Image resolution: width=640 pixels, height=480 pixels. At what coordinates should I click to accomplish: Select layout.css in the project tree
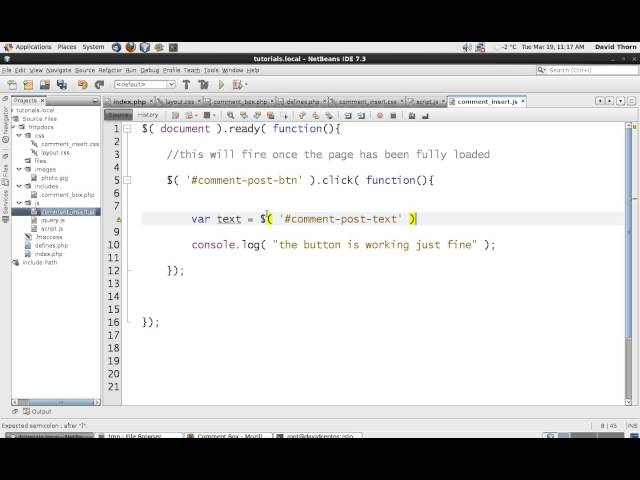click(x=55, y=153)
